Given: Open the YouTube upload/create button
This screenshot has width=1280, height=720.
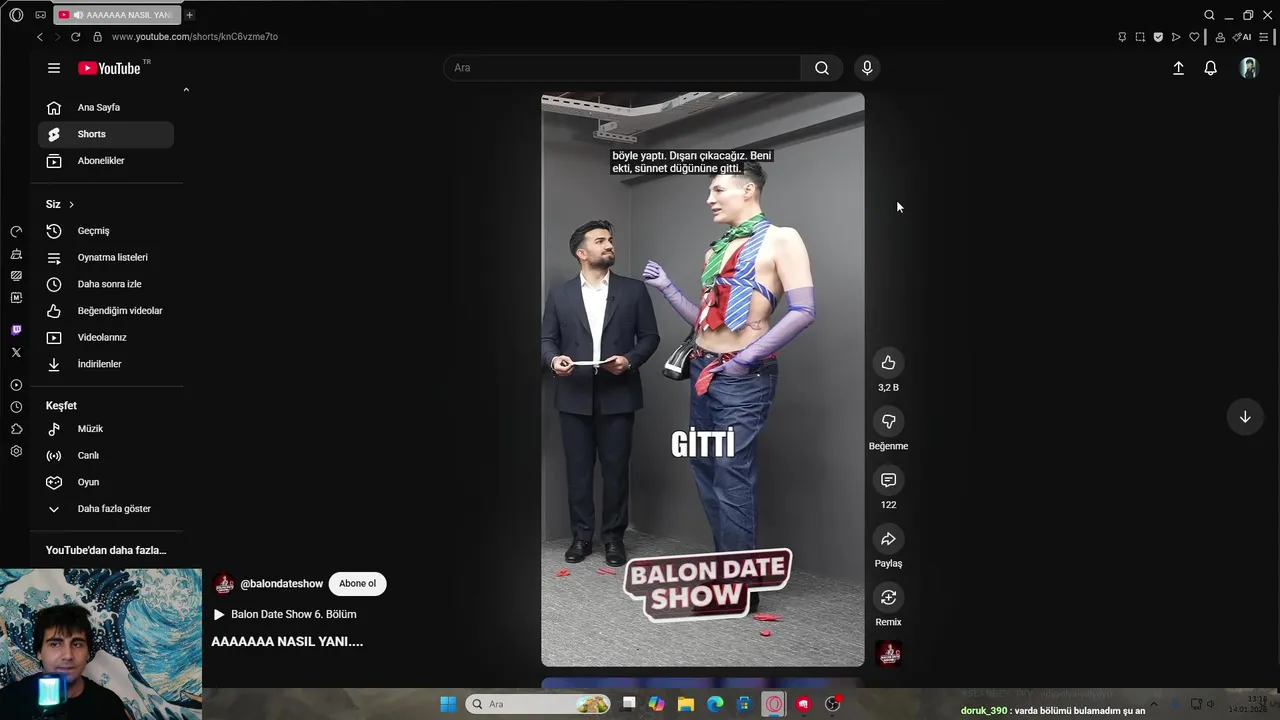Looking at the screenshot, I should coord(1178,68).
